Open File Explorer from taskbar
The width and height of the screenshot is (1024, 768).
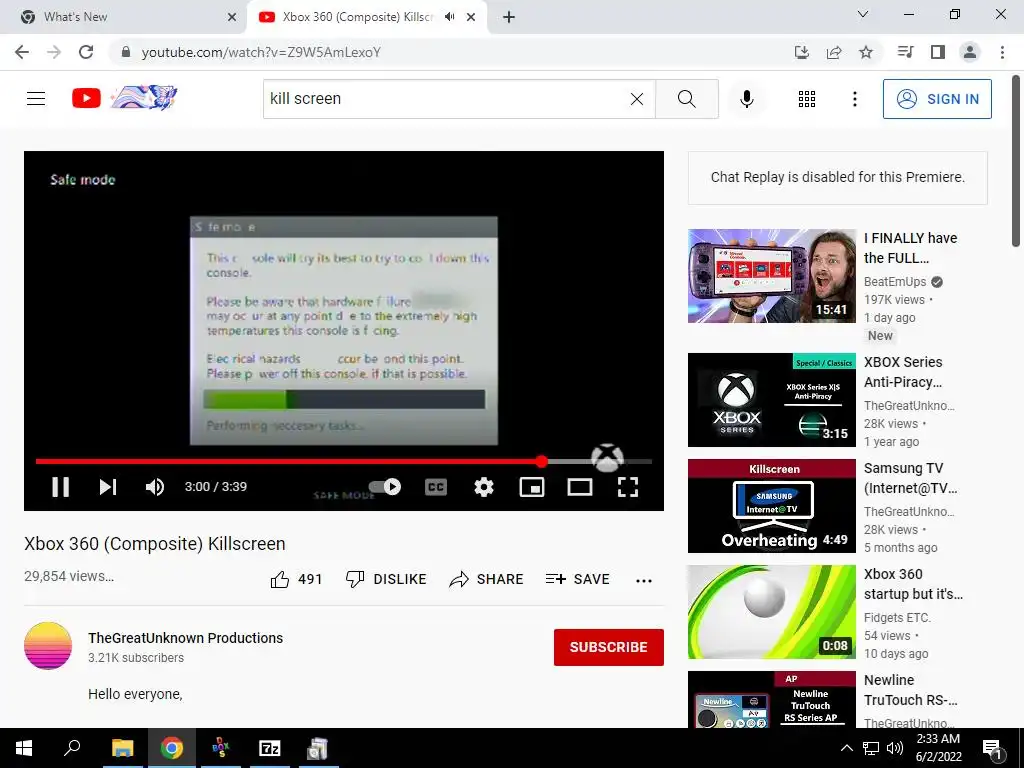tap(122, 748)
